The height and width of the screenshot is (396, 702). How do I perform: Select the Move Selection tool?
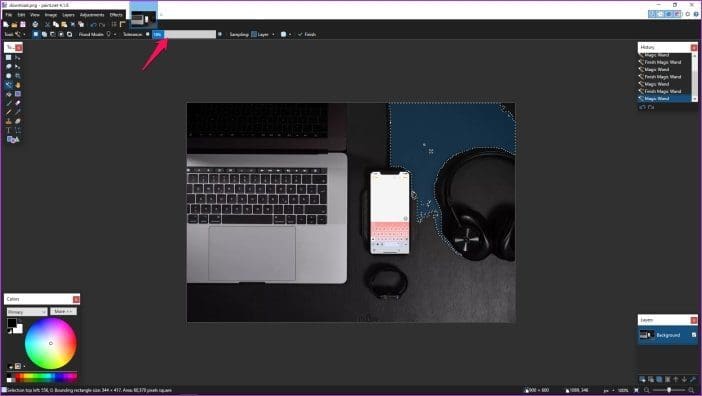pos(17,66)
